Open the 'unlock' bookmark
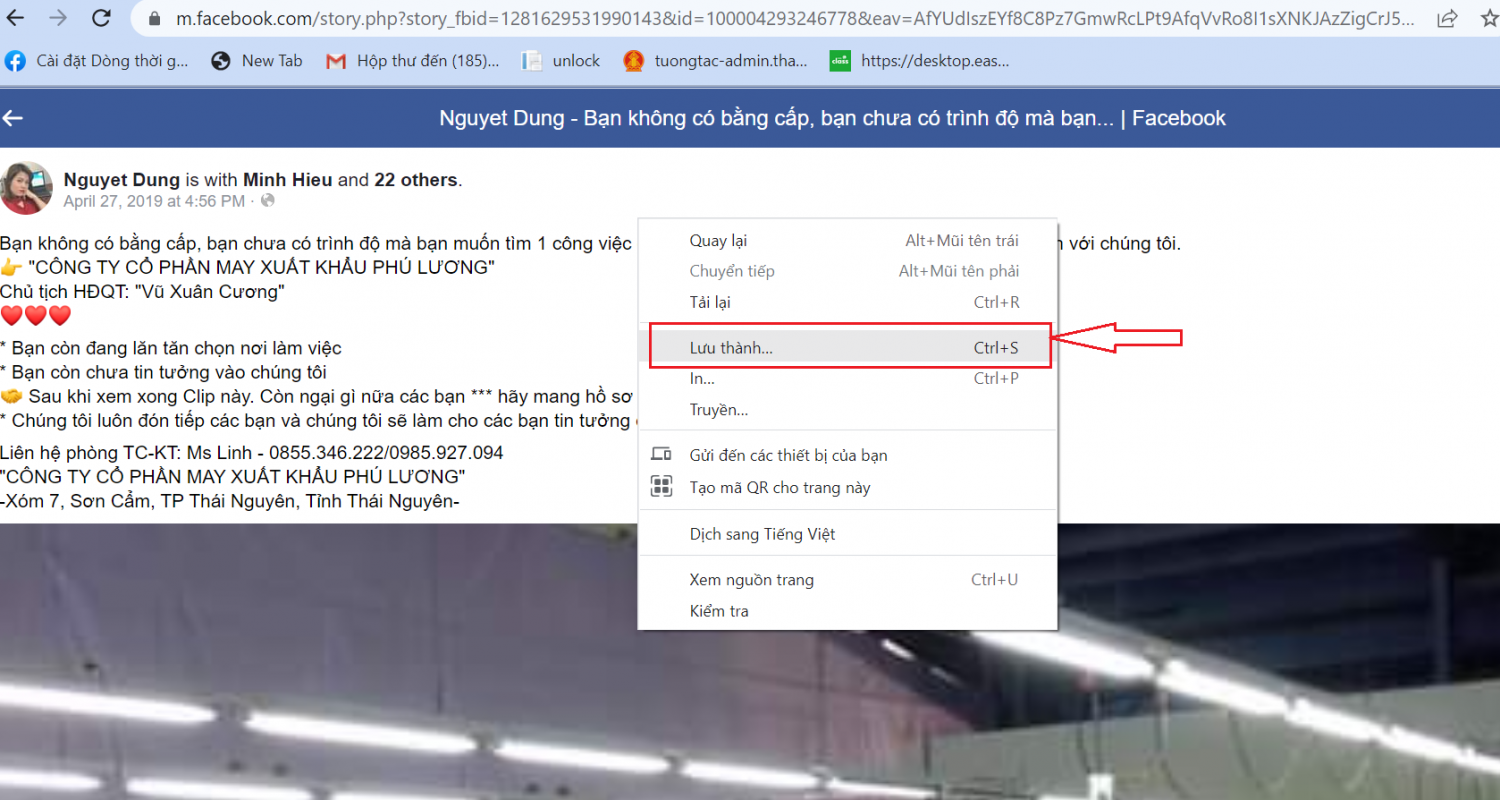 (561, 61)
